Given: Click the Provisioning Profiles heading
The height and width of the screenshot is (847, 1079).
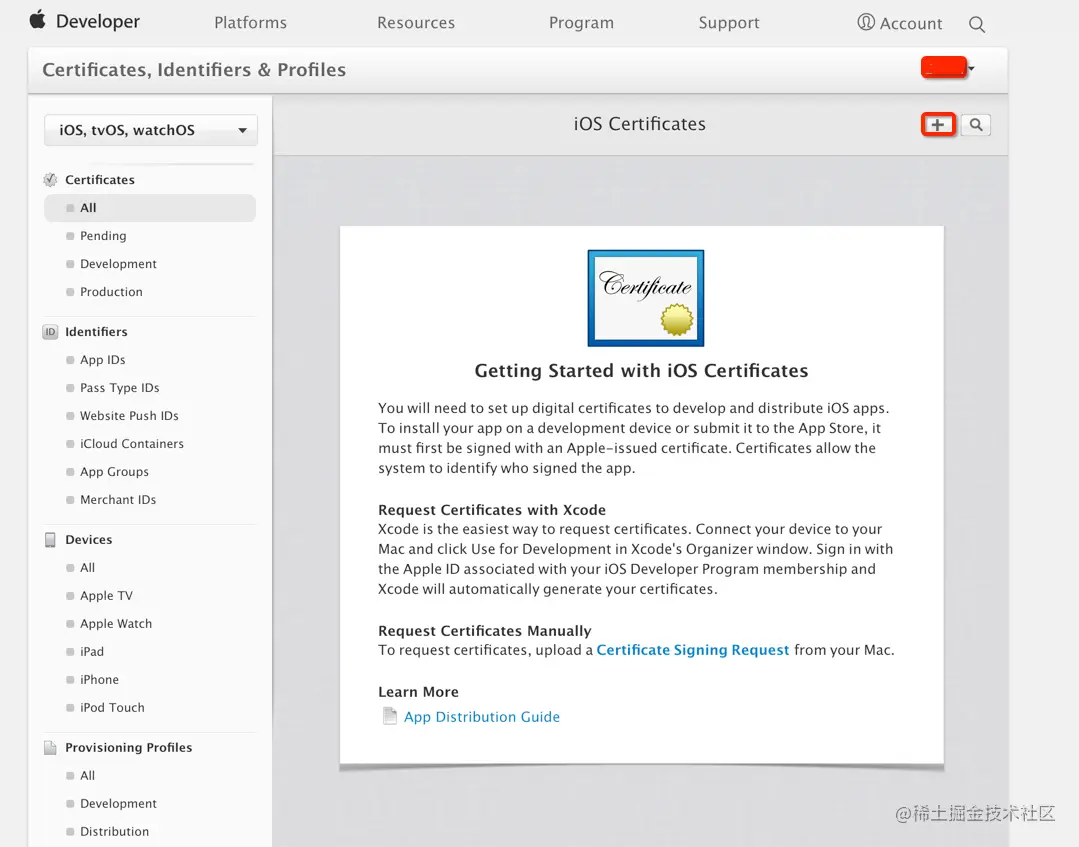Looking at the screenshot, I should coord(129,747).
